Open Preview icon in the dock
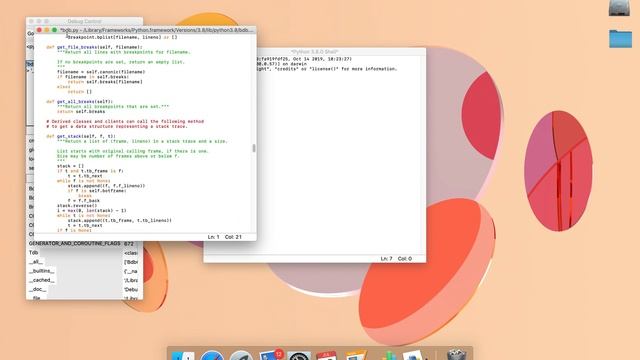Viewport: 640px width, 360px height. click(414, 355)
